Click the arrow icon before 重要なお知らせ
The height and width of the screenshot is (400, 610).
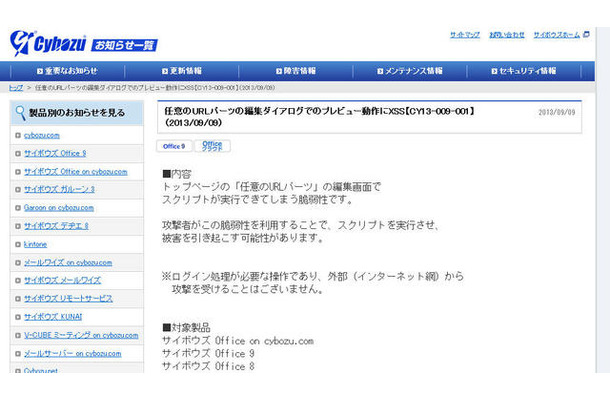coord(40,71)
